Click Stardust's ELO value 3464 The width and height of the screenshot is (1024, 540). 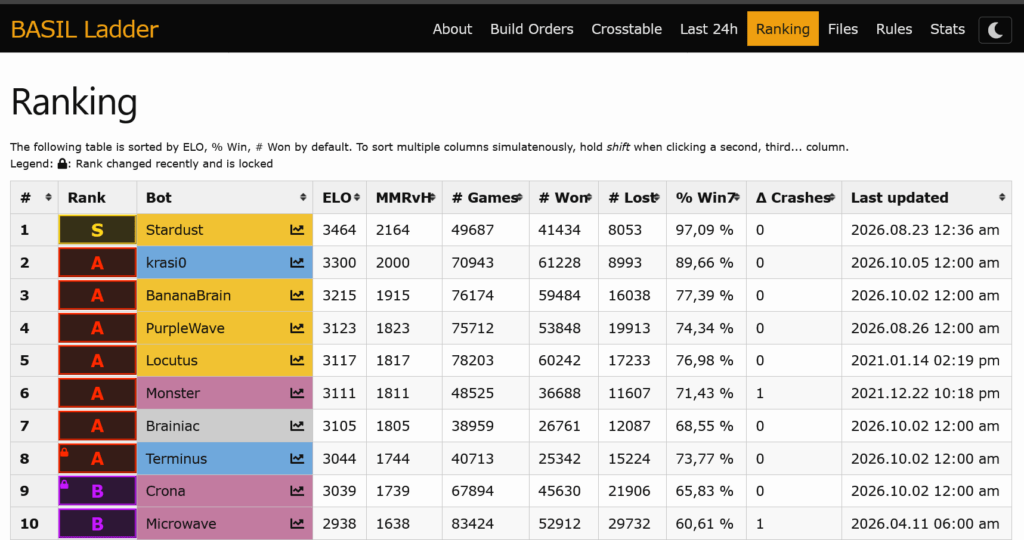[x=339, y=230]
